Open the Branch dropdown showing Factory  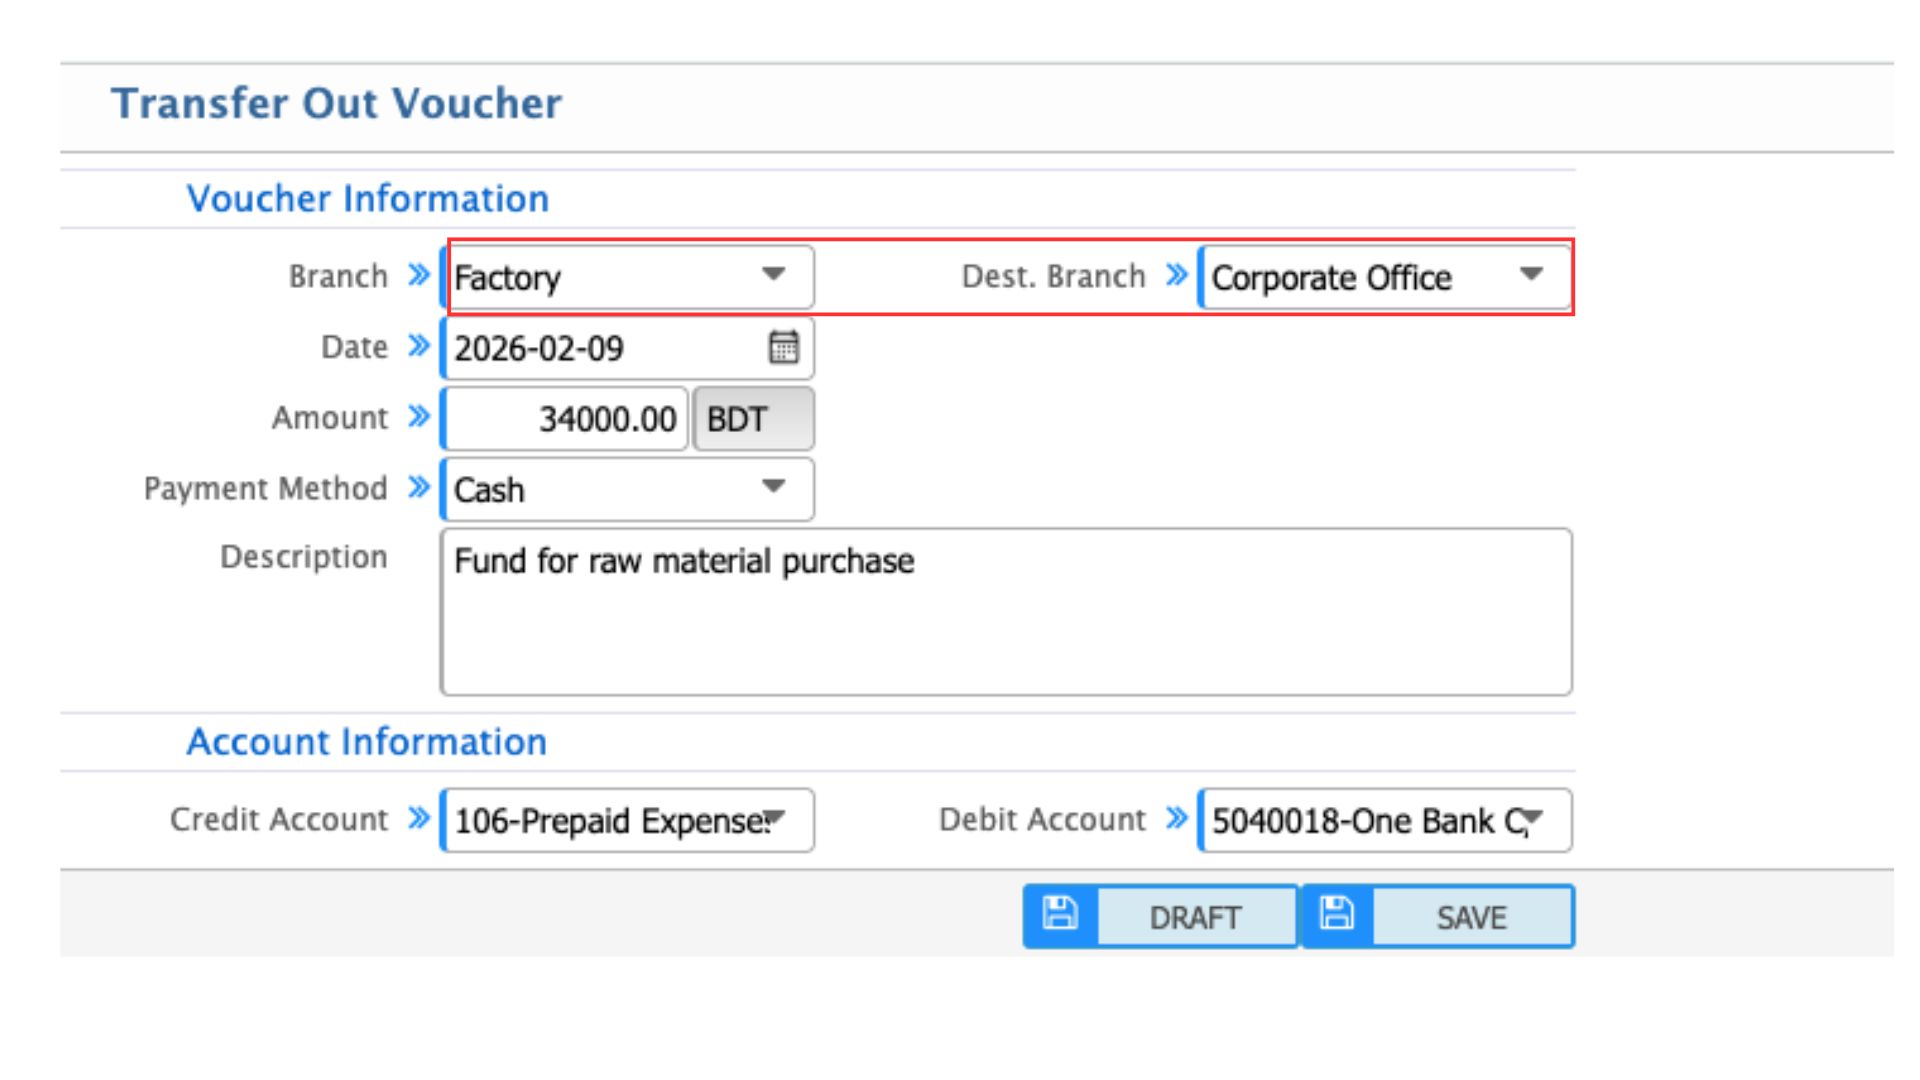point(628,277)
